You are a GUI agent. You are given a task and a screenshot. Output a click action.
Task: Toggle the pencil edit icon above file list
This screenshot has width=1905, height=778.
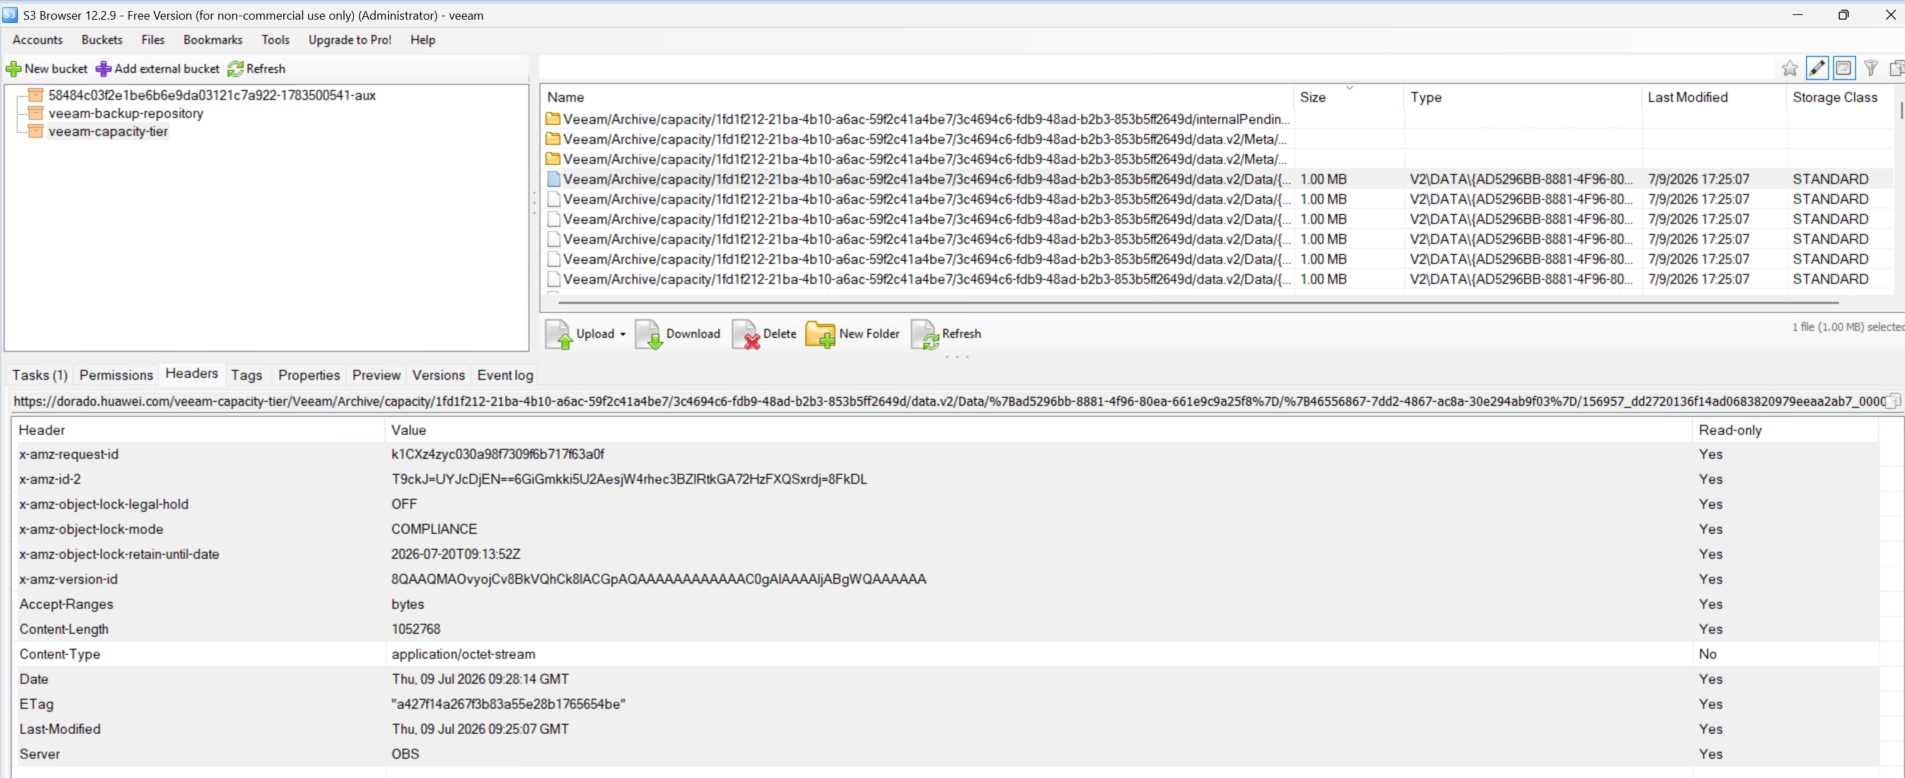[x=1817, y=68]
